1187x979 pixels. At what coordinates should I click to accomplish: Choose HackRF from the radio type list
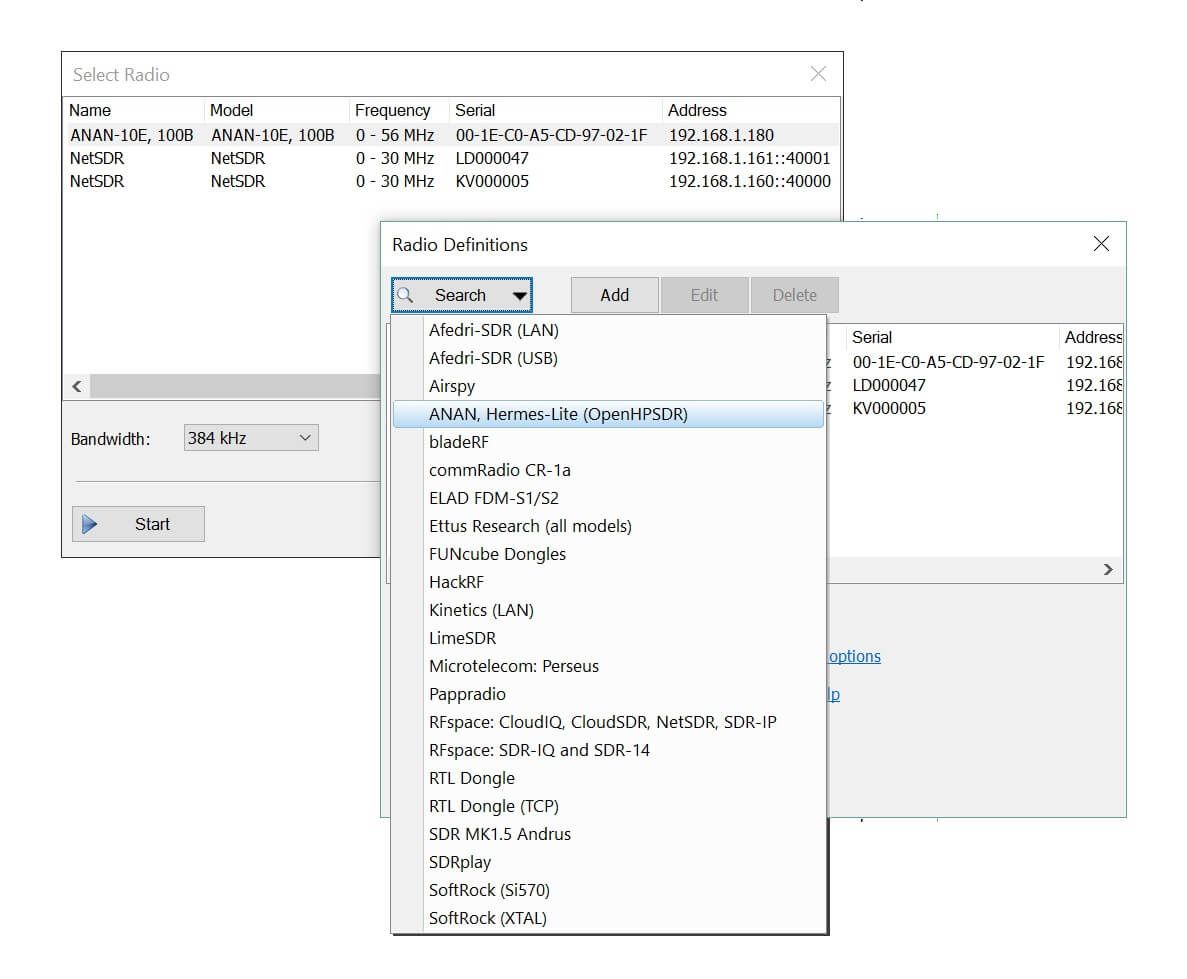pos(456,581)
